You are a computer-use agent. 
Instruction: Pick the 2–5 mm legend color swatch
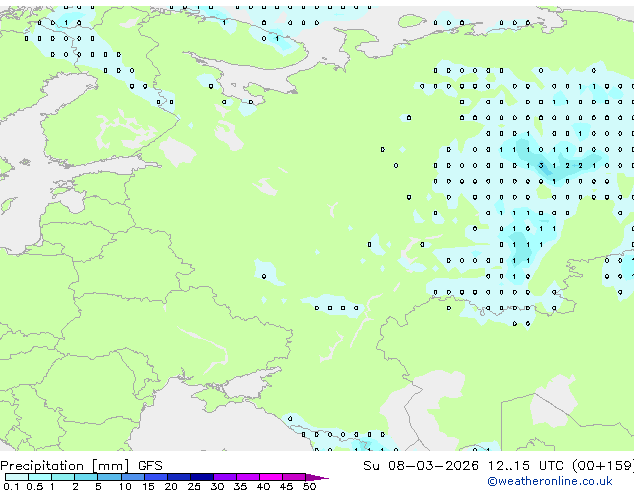point(86,477)
